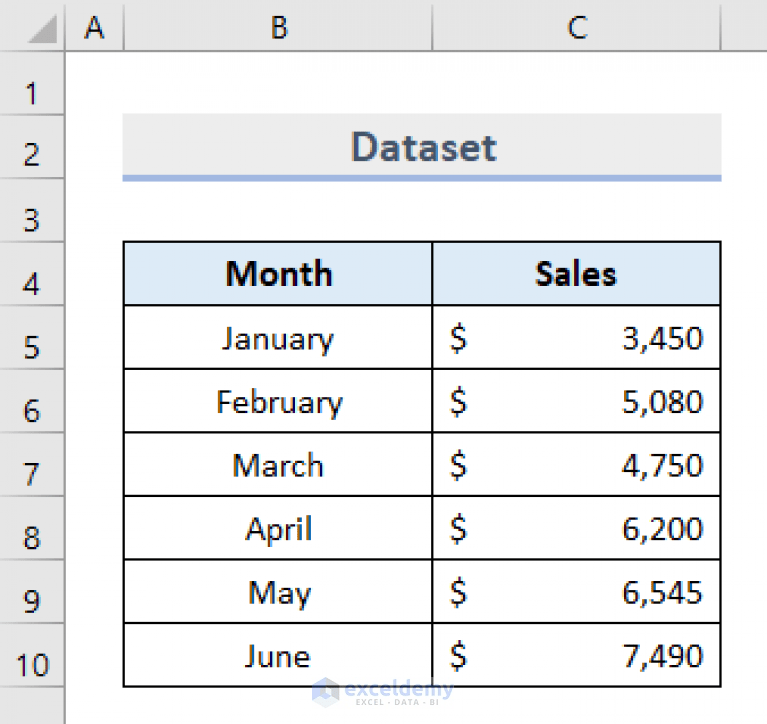Select row 5 header
Screen dimensions: 767x724
pos(32,338)
